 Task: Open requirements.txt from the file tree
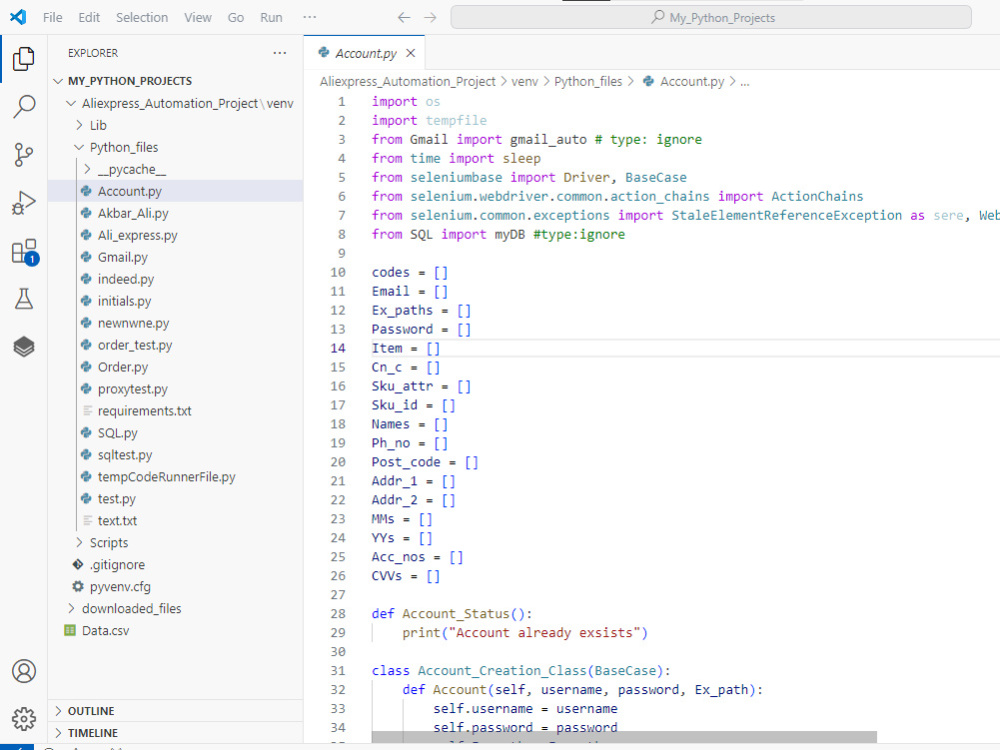(146, 410)
